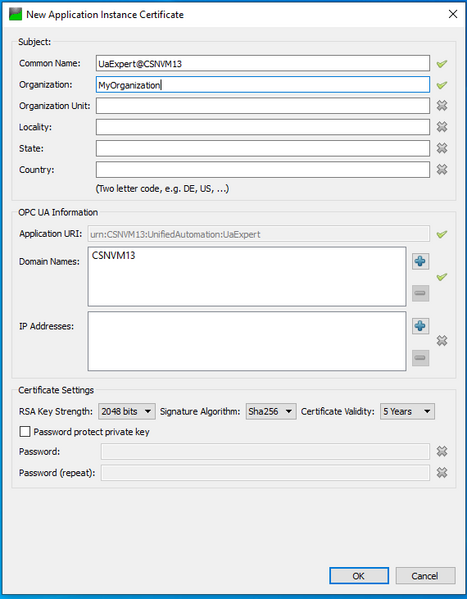Confirm the certificate with OK button
Screen dimensions: 467x599
pos(359,576)
